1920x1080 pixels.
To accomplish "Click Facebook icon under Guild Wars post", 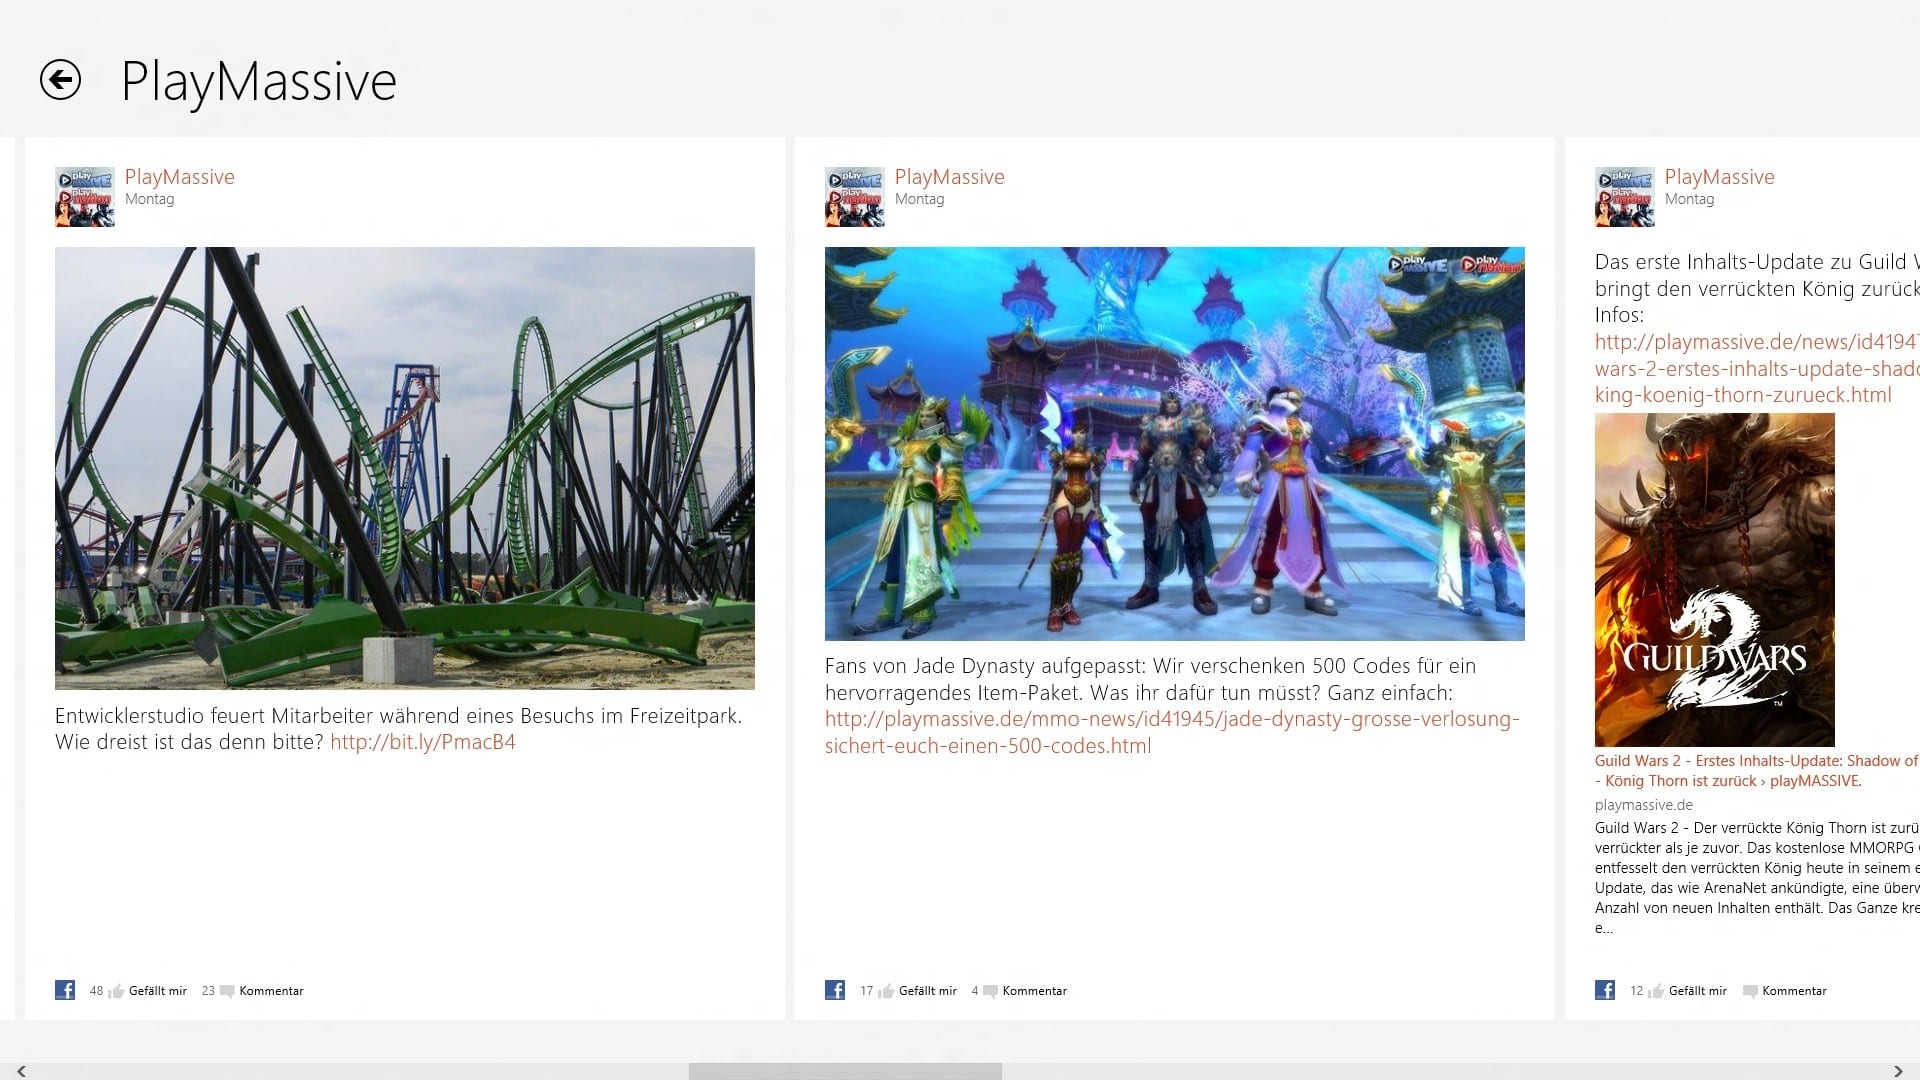I will click(1605, 990).
